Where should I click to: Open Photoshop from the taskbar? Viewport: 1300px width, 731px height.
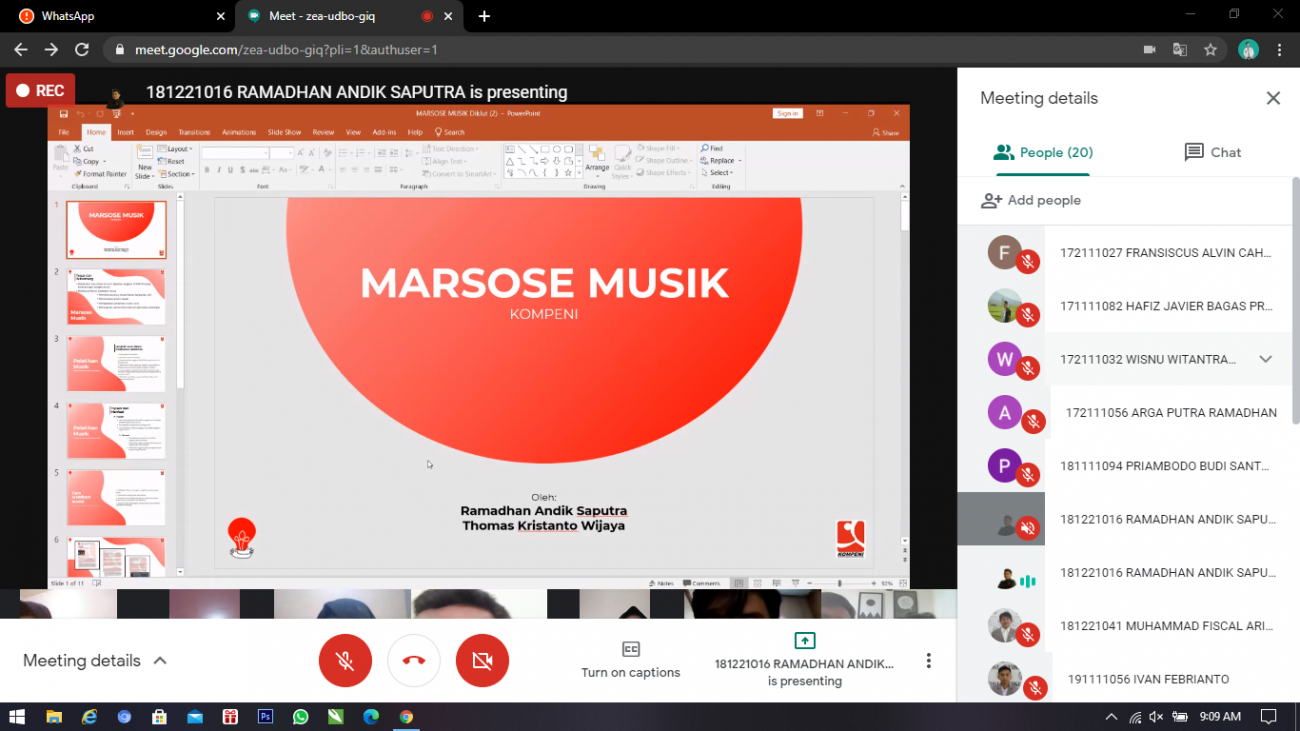pyautogui.click(x=265, y=717)
